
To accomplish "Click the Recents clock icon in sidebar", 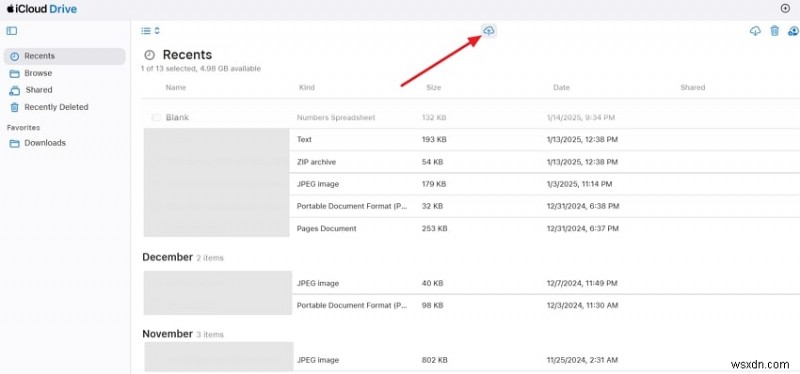I will (x=14, y=56).
